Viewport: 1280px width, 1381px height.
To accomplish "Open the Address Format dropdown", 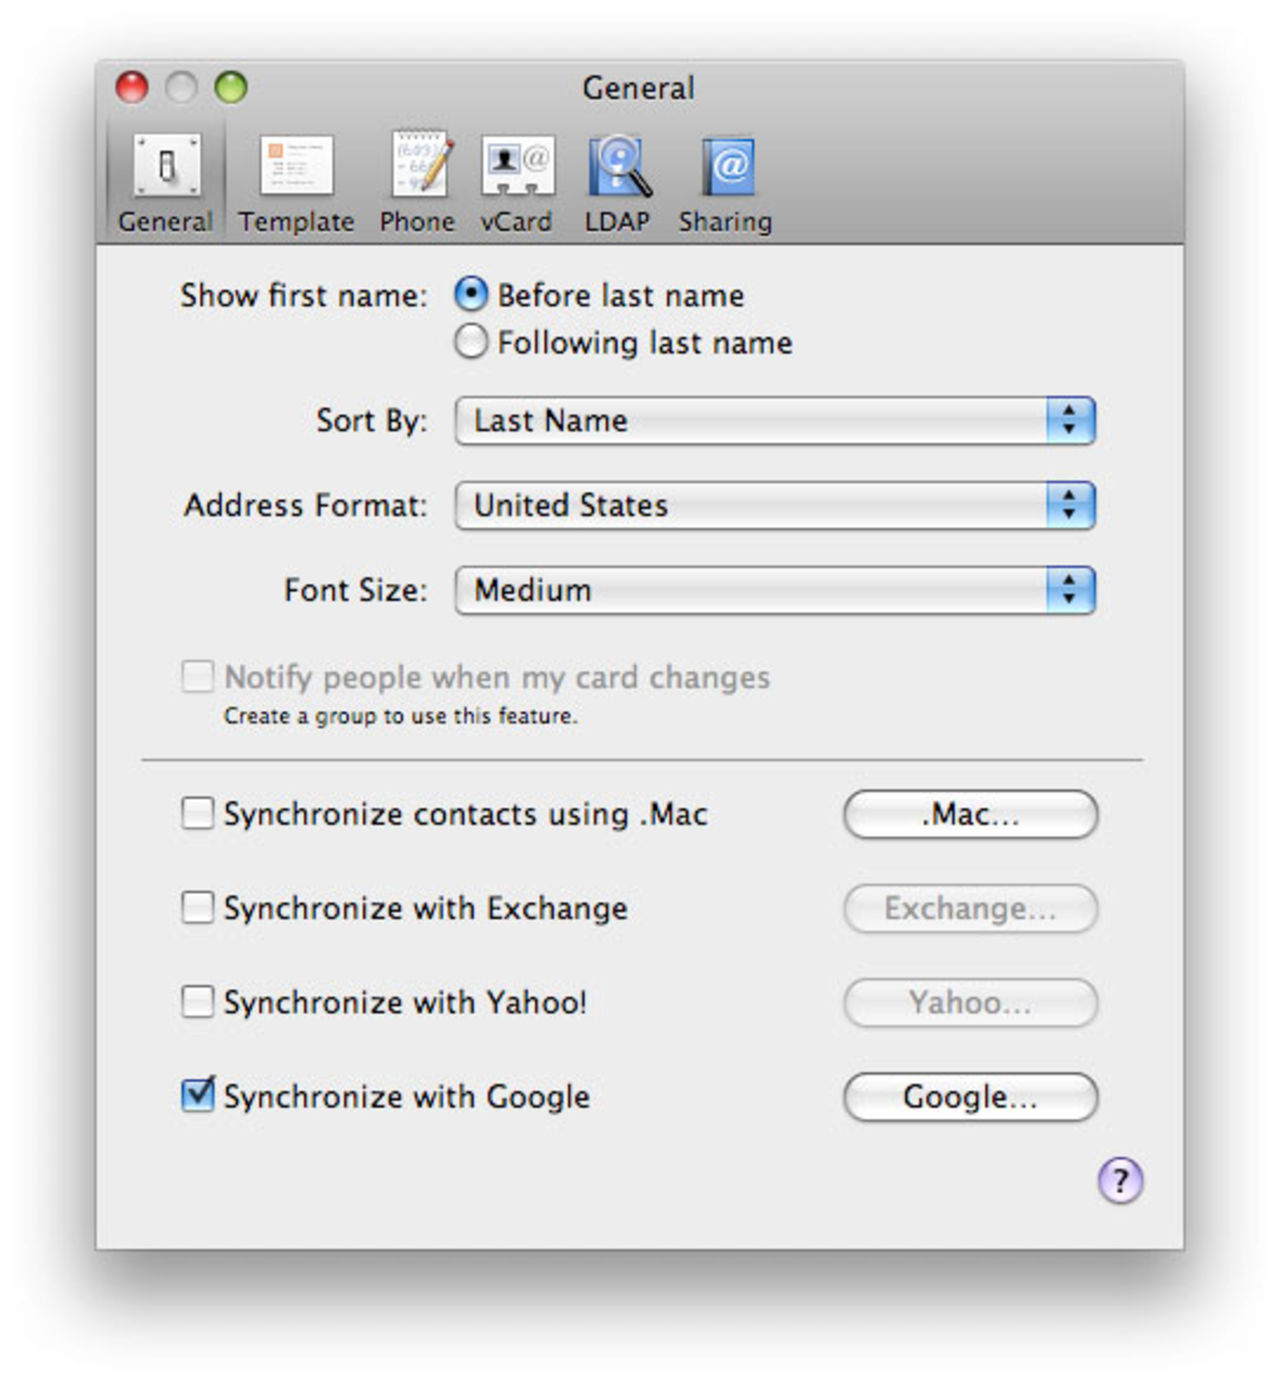I will click(x=773, y=506).
